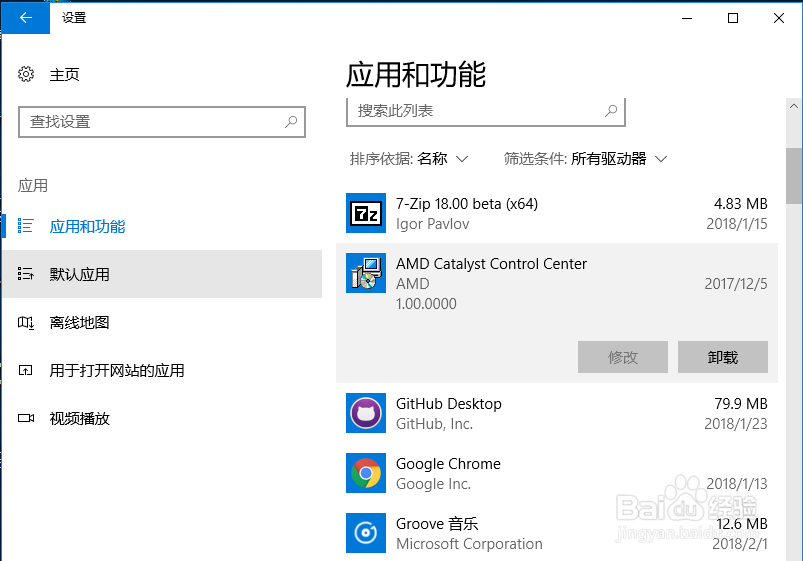Go back using the arrow button

coord(26,18)
